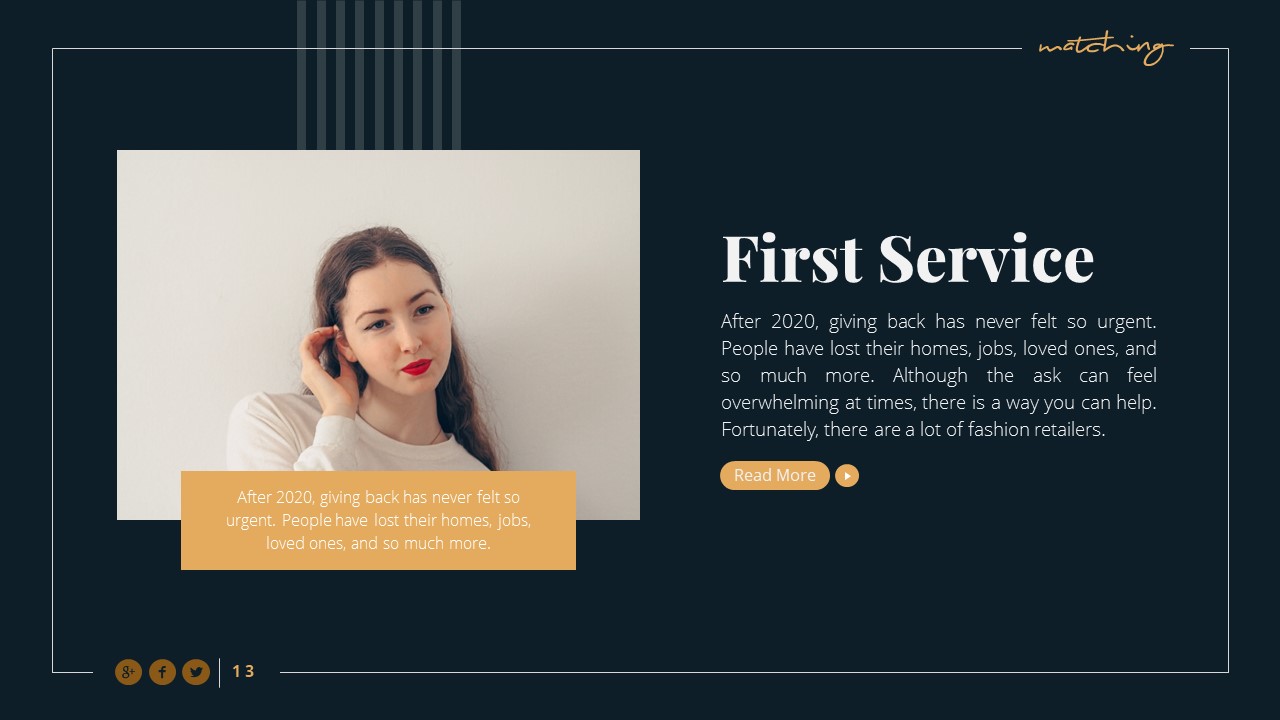The height and width of the screenshot is (720, 1280).
Task: Click the woman's red lips in photo
Action: pos(416,367)
